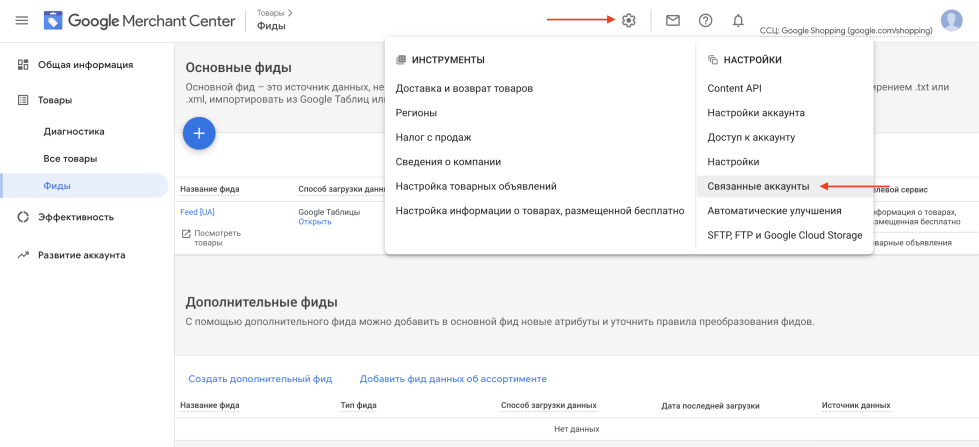The width and height of the screenshot is (979, 447).
Task: Click the Google Таблицы cell text
Action: pos(329,212)
